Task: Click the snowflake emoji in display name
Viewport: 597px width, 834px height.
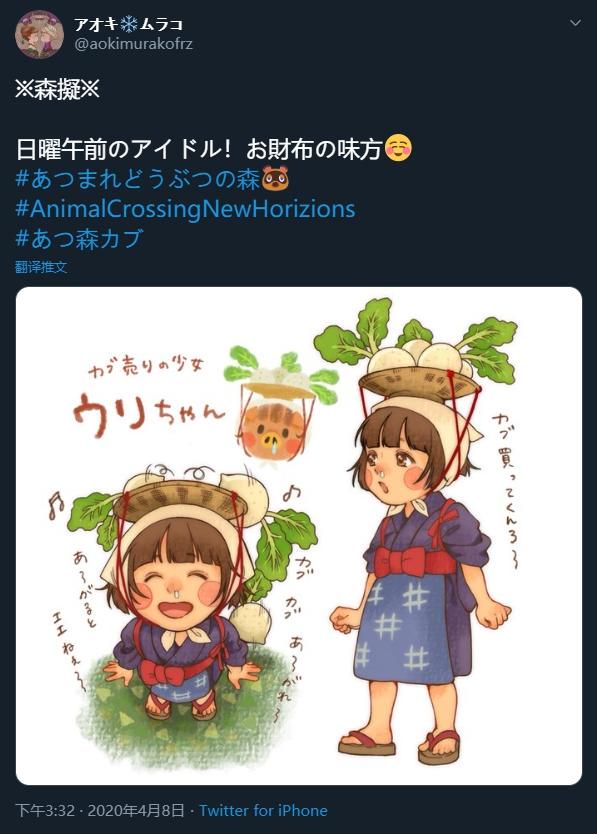Action: point(129,24)
